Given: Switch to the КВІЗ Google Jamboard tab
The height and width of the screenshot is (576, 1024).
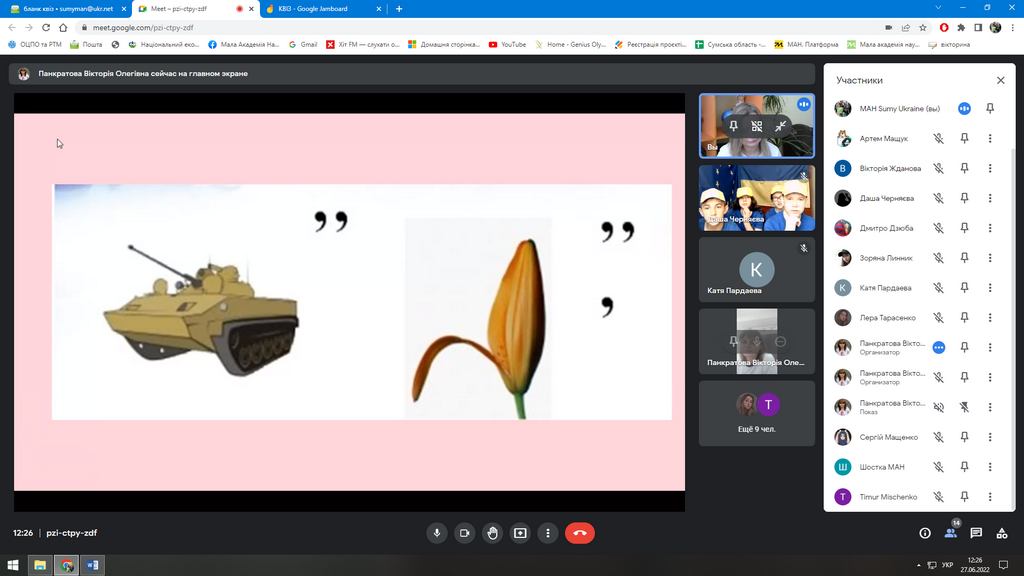Looking at the screenshot, I should pos(320,8).
